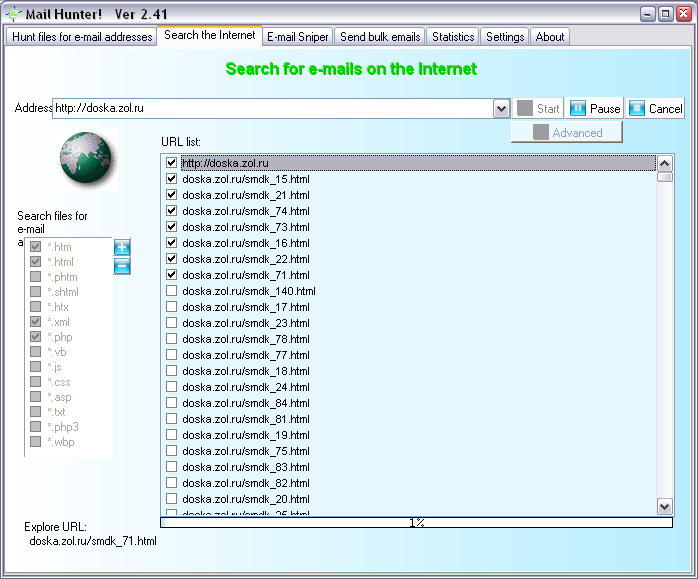Click the Cancel button

655,108
